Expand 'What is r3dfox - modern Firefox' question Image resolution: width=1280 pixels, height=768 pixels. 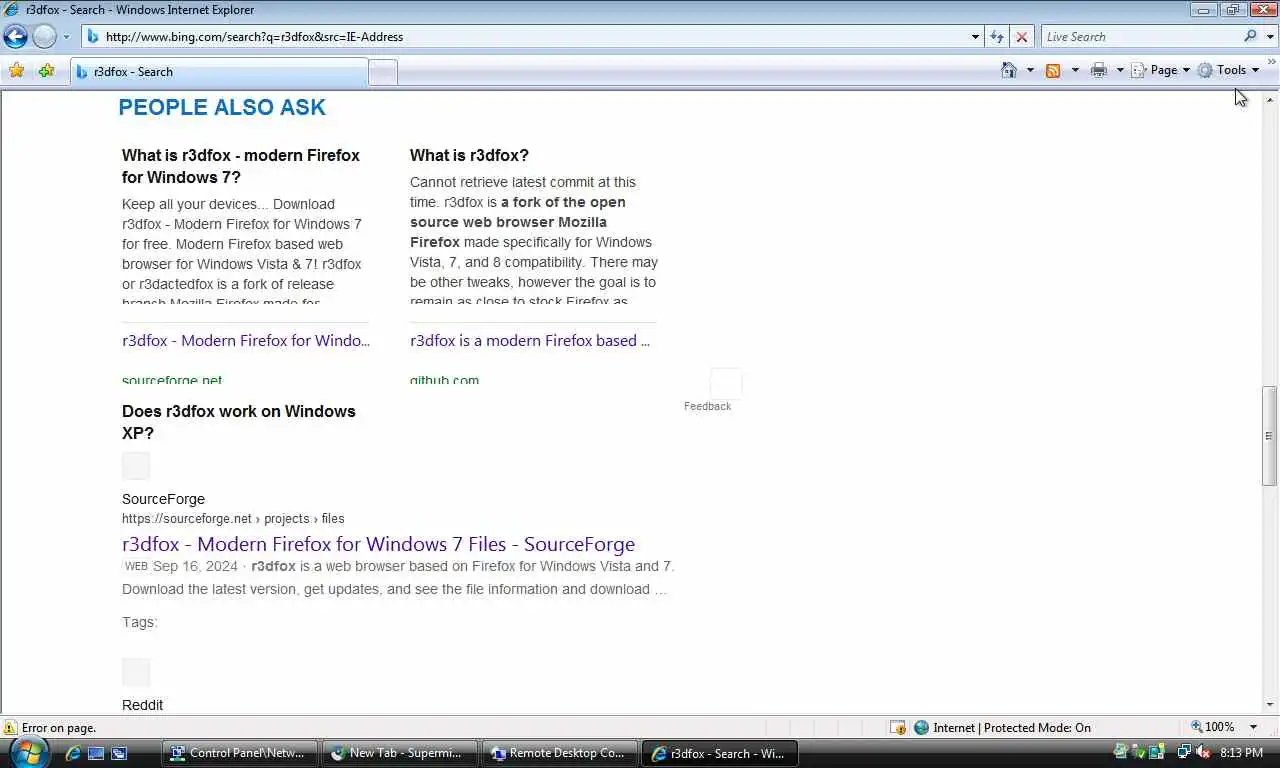coord(241,166)
